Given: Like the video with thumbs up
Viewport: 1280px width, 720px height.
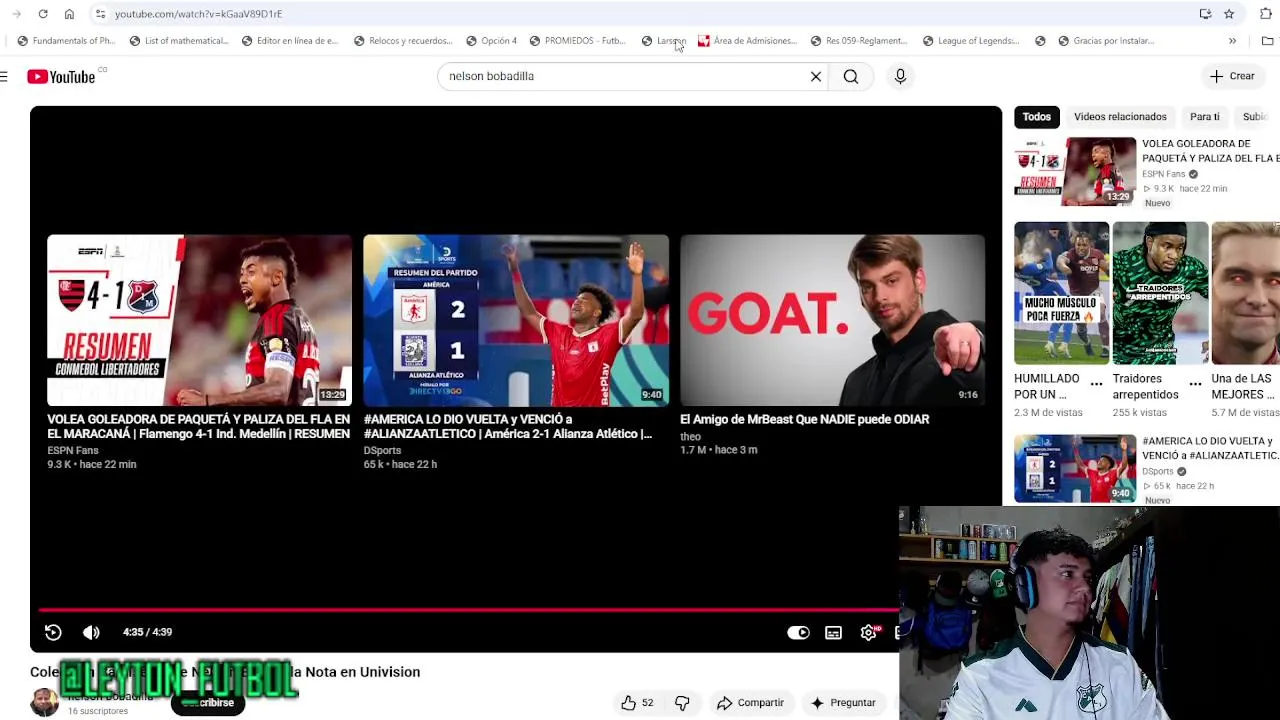Looking at the screenshot, I should (636, 703).
